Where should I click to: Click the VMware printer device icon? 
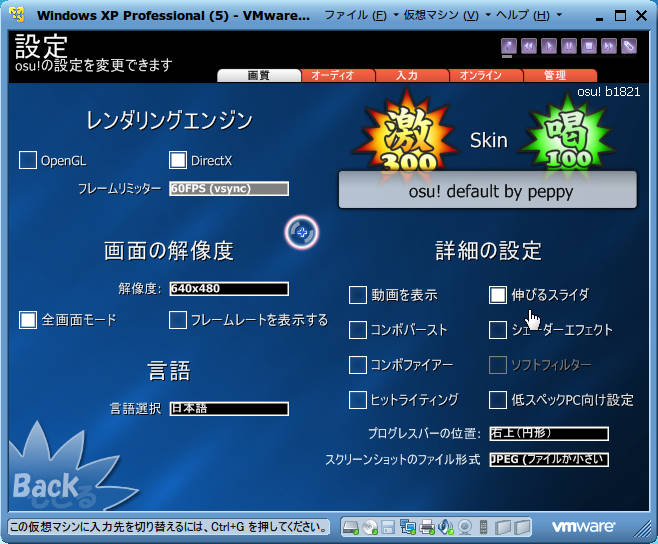tap(427, 527)
